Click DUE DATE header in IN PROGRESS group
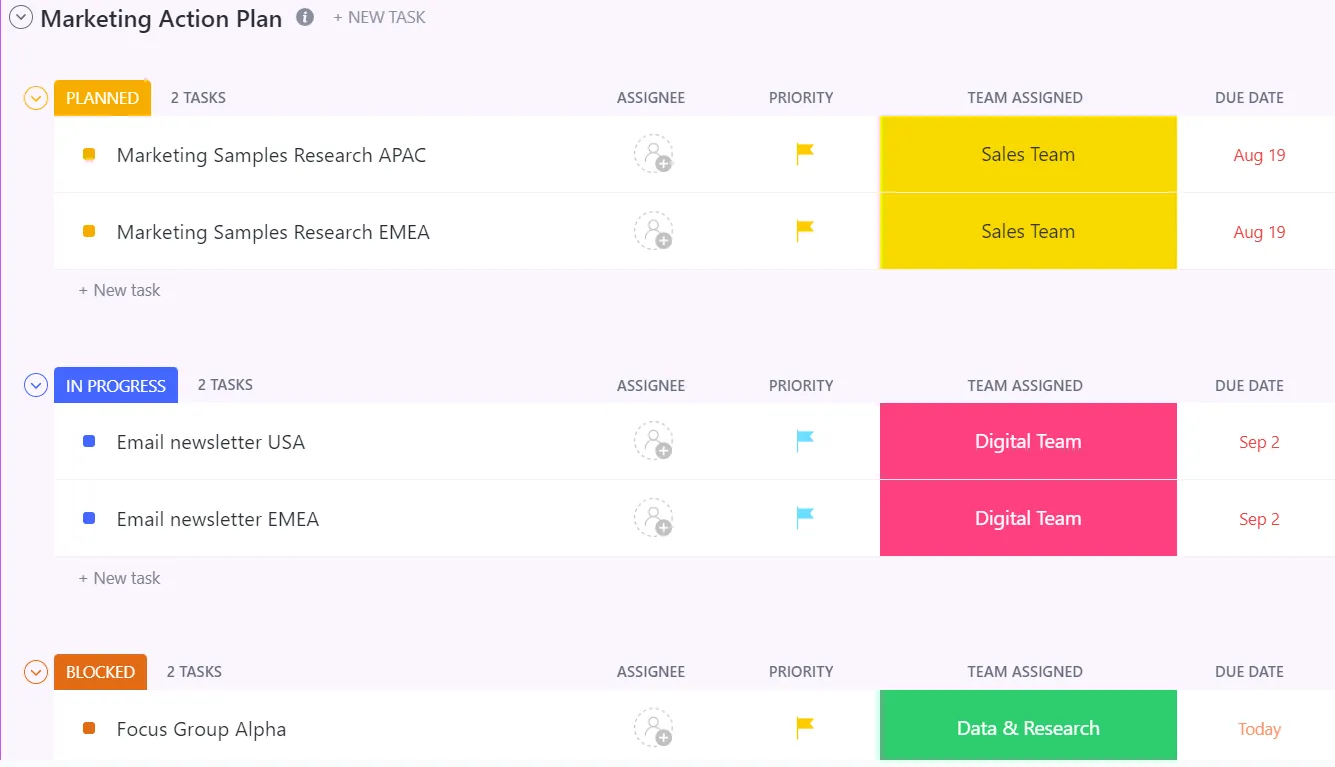Viewport: 1335px width, 767px height. [1250, 386]
